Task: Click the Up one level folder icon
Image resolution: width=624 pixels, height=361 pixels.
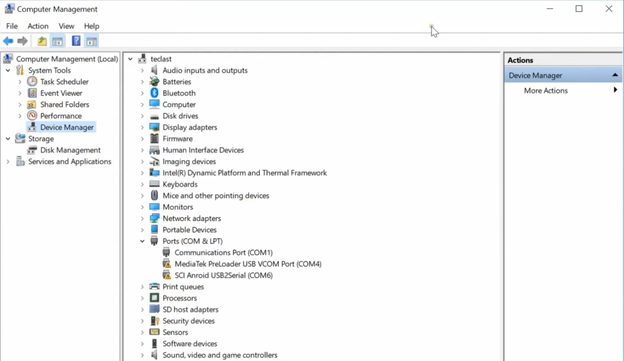Action: (42, 41)
